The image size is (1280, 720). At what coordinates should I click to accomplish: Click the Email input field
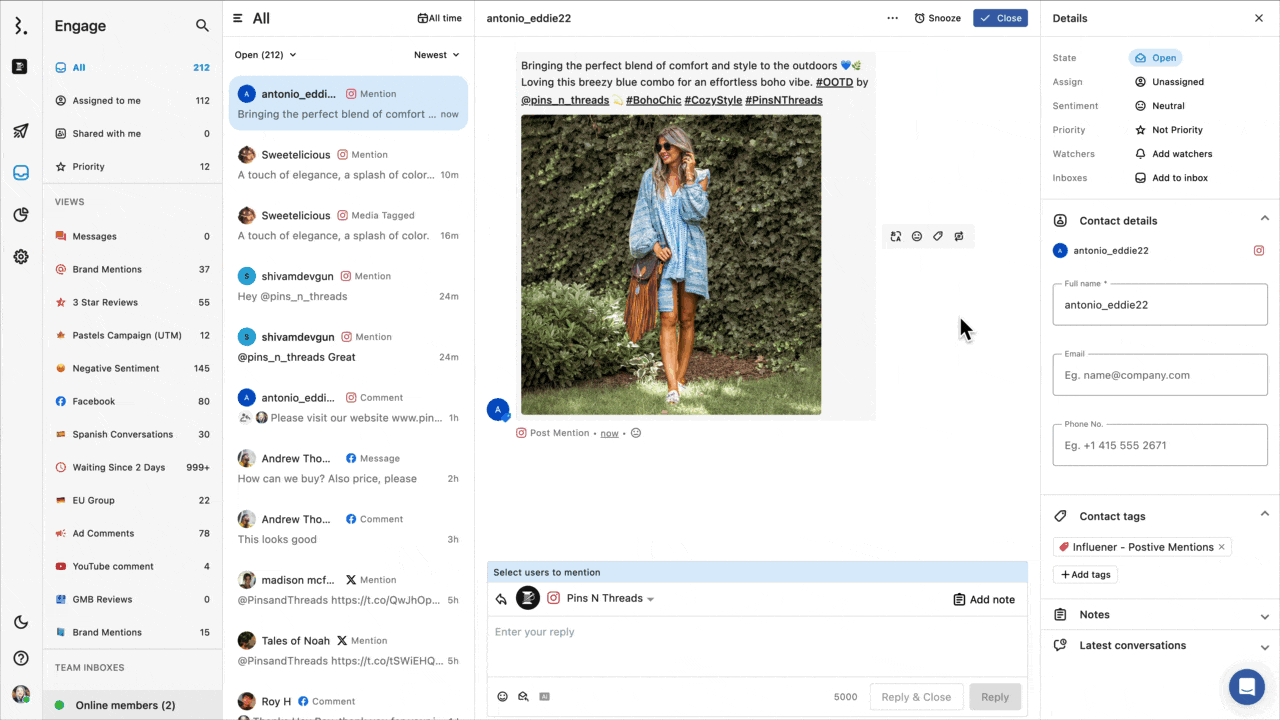coord(1159,375)
